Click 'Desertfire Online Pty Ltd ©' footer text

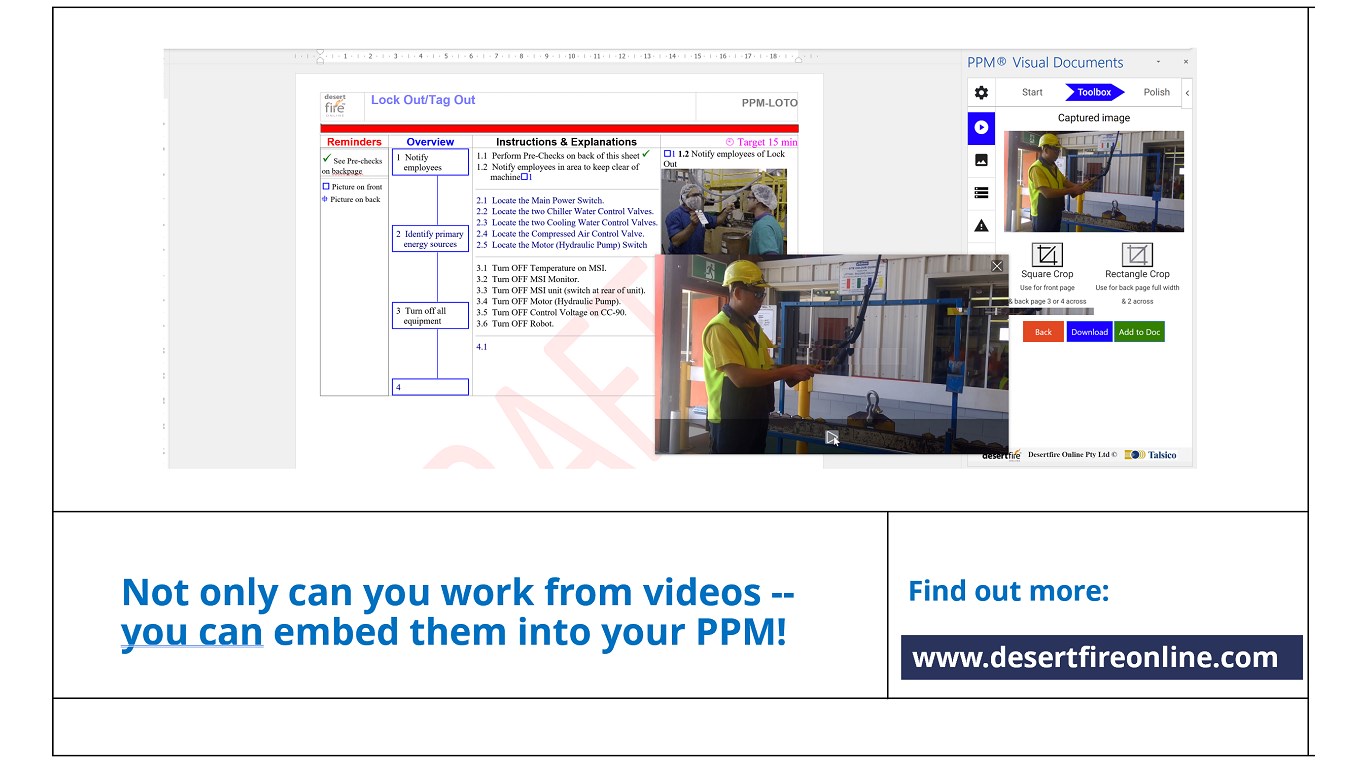(x=1072, y=455)
